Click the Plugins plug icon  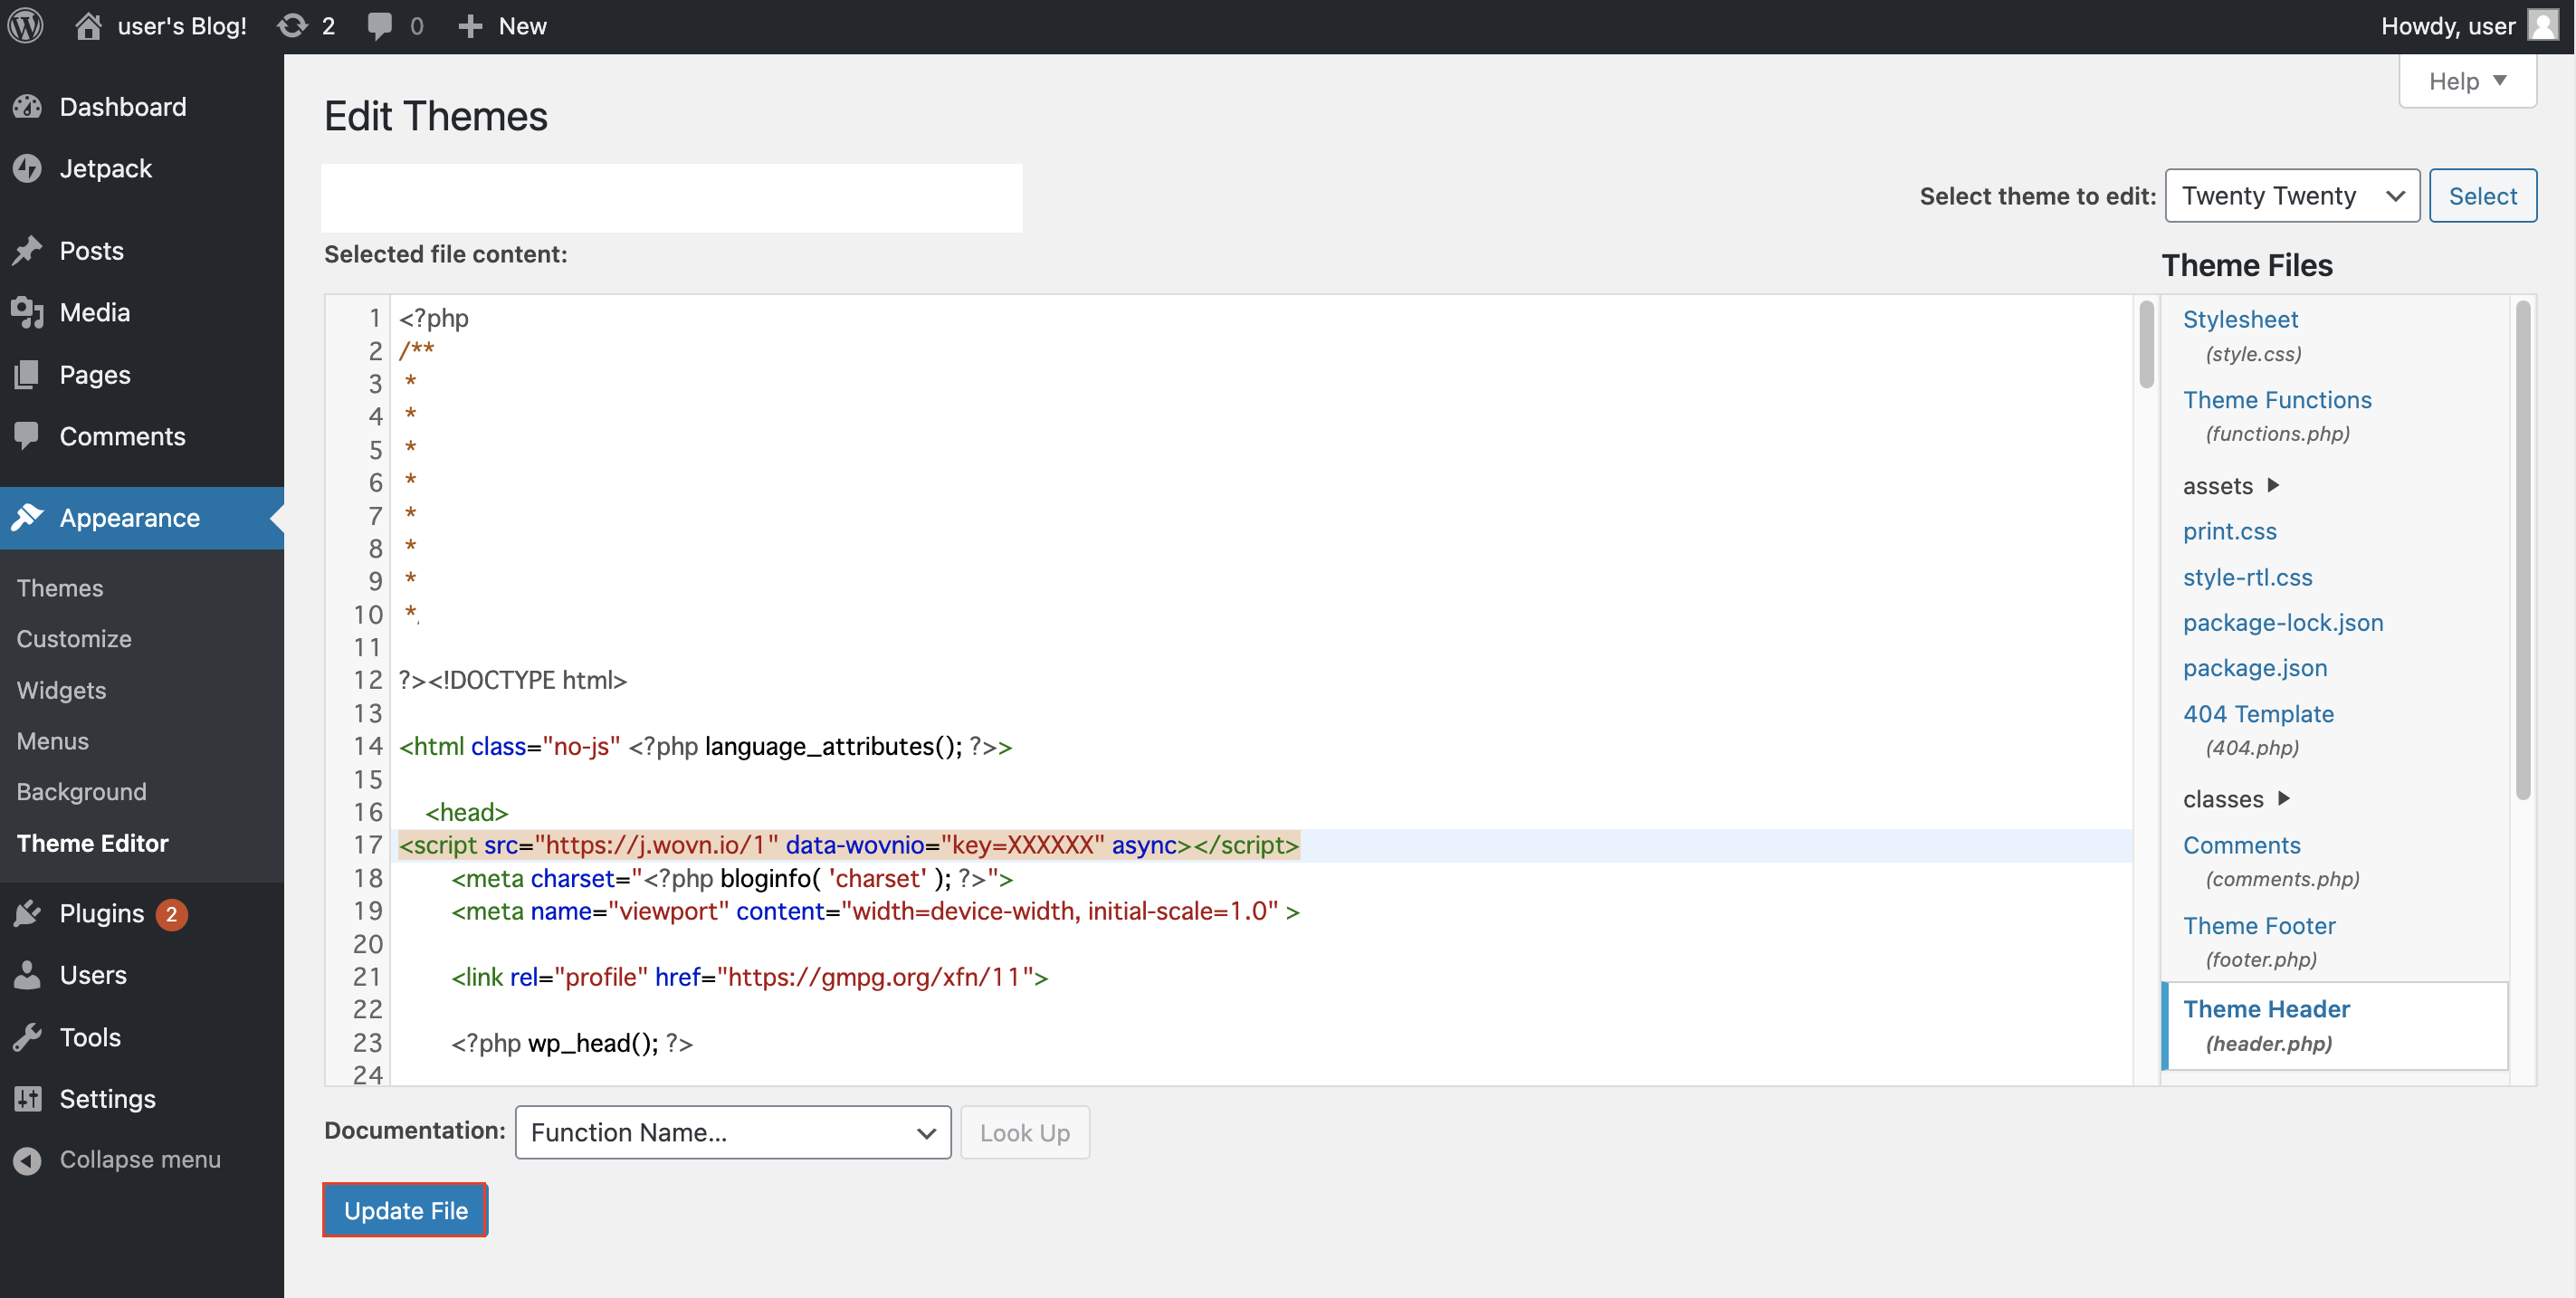pyautogui.click(x=28, y=913)
